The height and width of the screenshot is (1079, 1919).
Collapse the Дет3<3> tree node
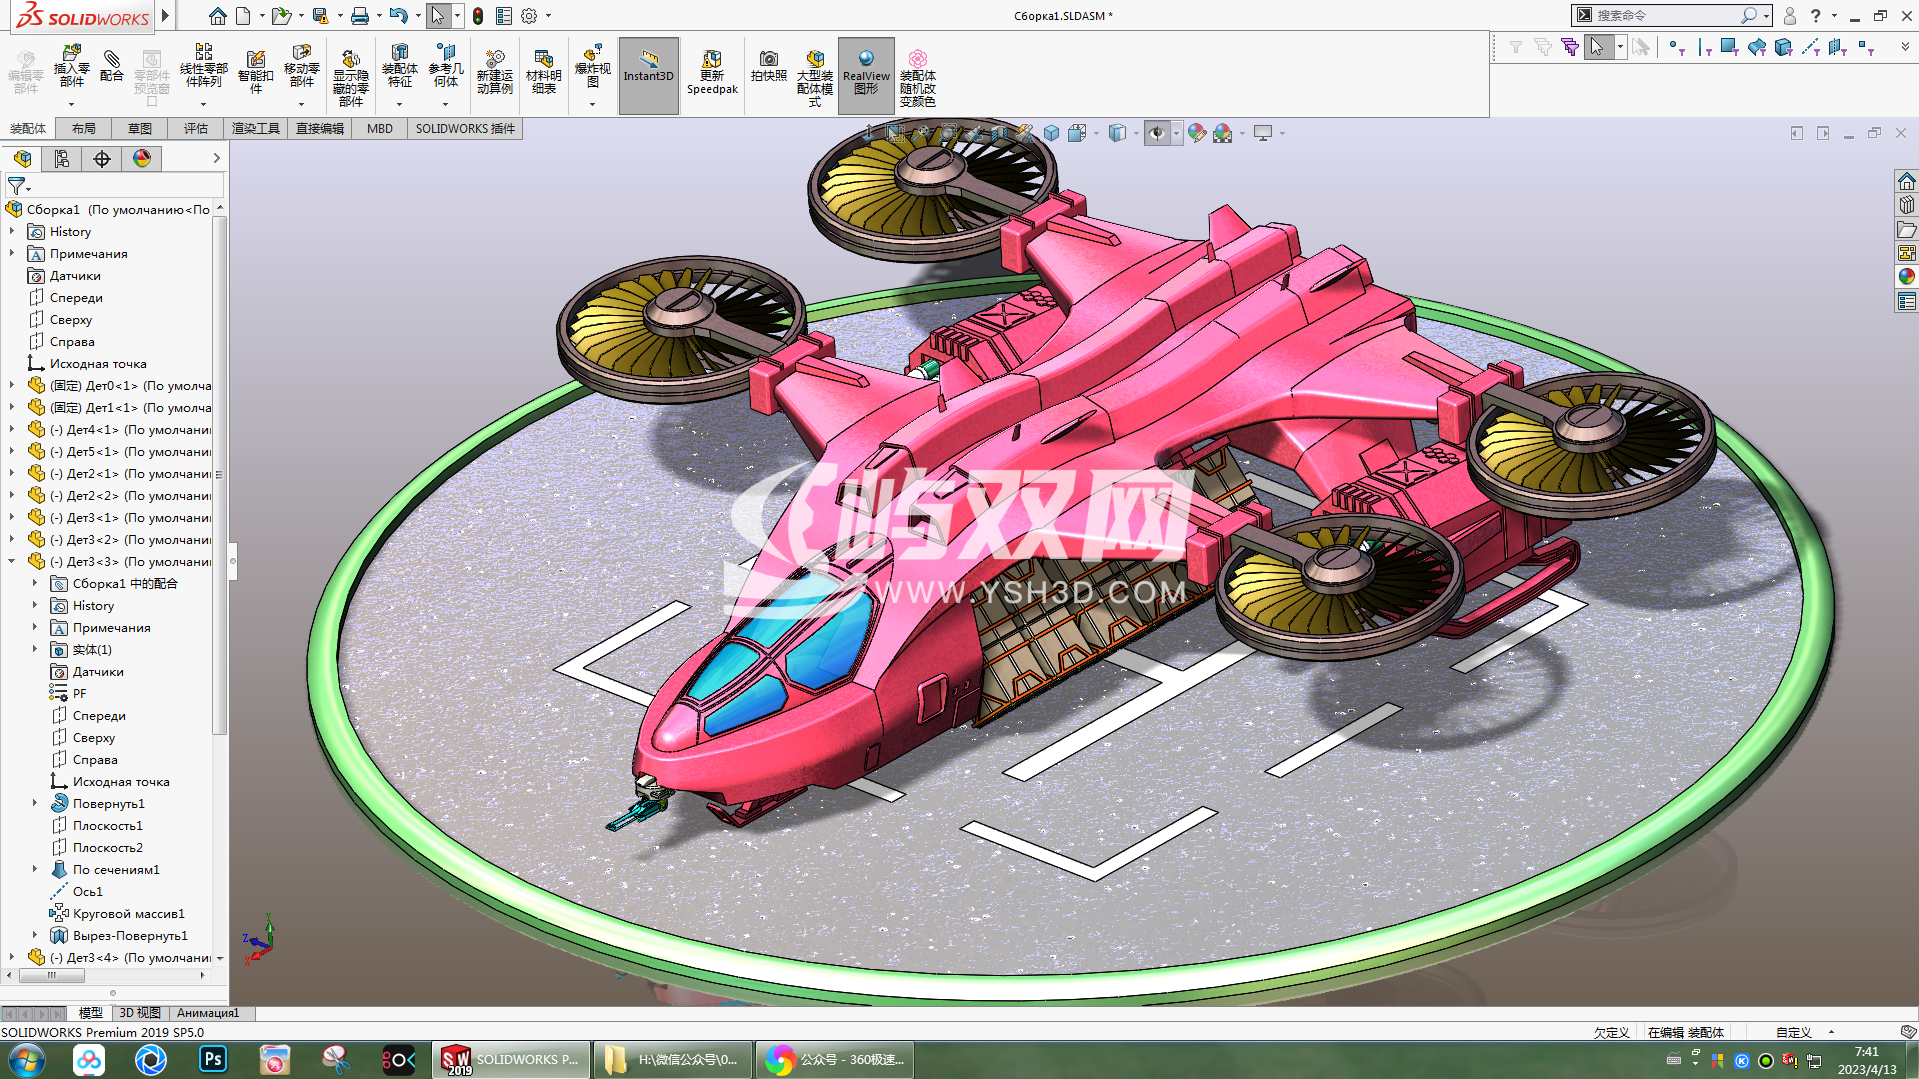pyautogui.click(x=12, y=562)
